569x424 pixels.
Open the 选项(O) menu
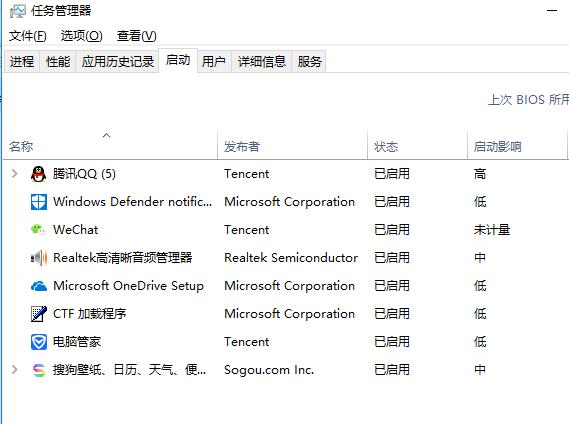click(x=82, y=36)
